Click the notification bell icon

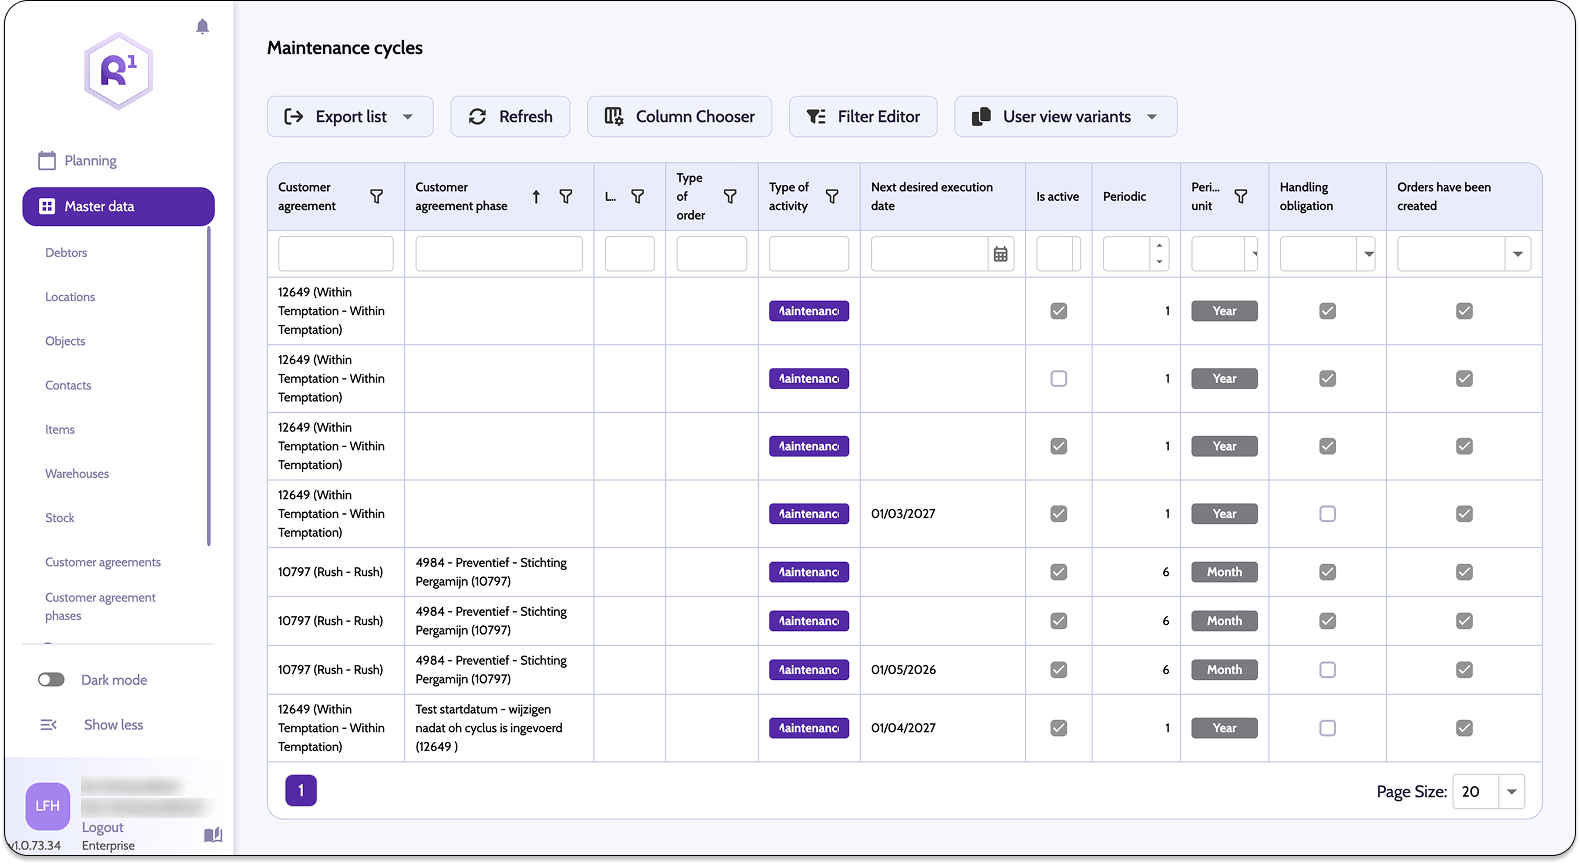[x=203, y=27]
